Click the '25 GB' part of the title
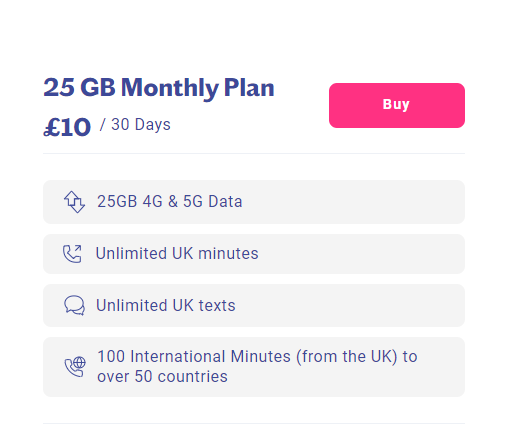The width and height of the screenshot is (508, 447). (x=79, y=87)
